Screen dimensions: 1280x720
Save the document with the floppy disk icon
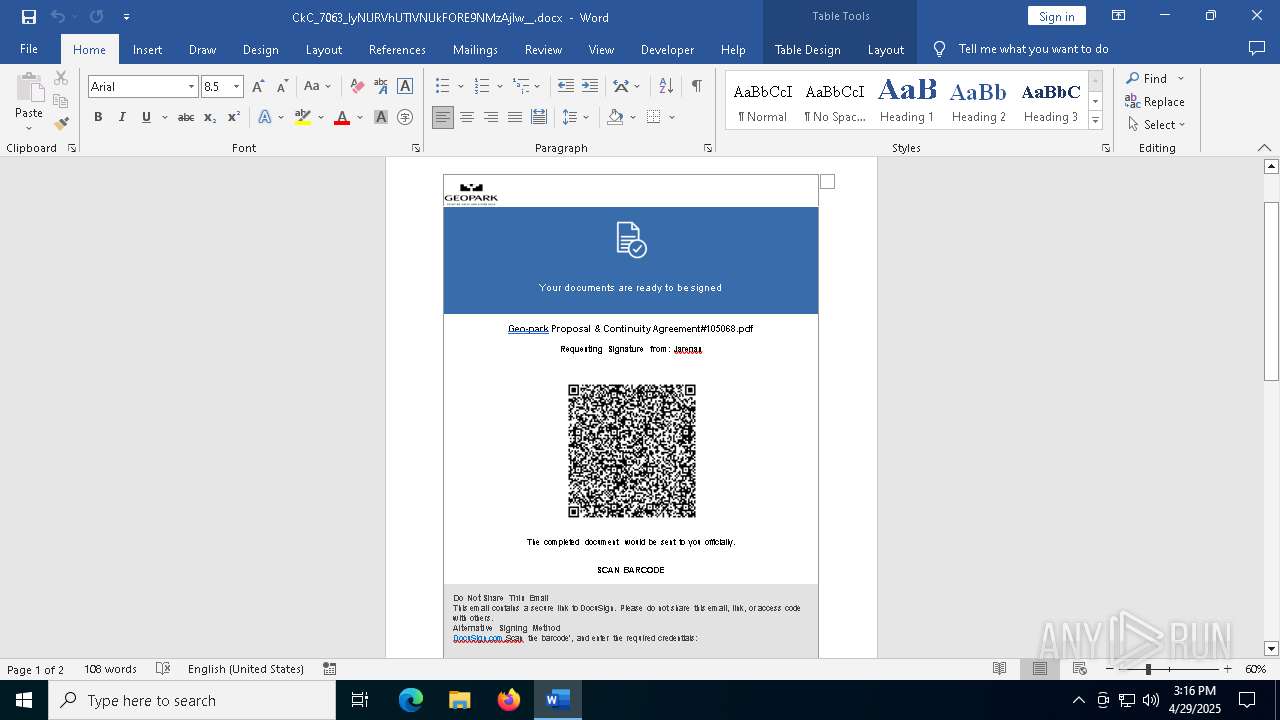tap(28, 16)
